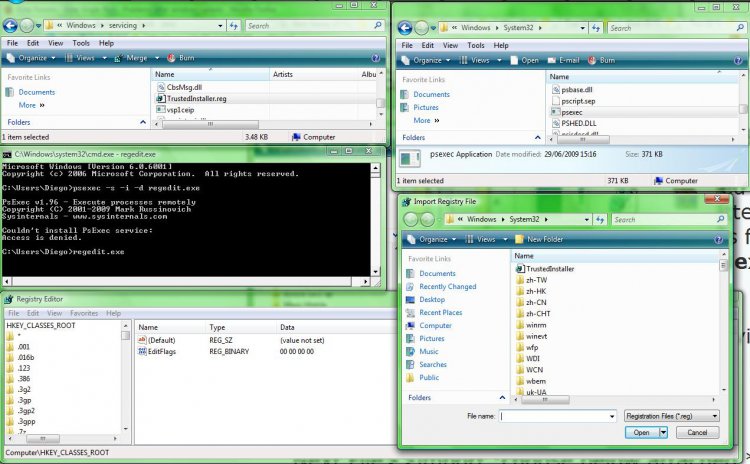Click Back arrow in System32 Explorer window
The height and width of the screenshot is (464, 750).
405,28
